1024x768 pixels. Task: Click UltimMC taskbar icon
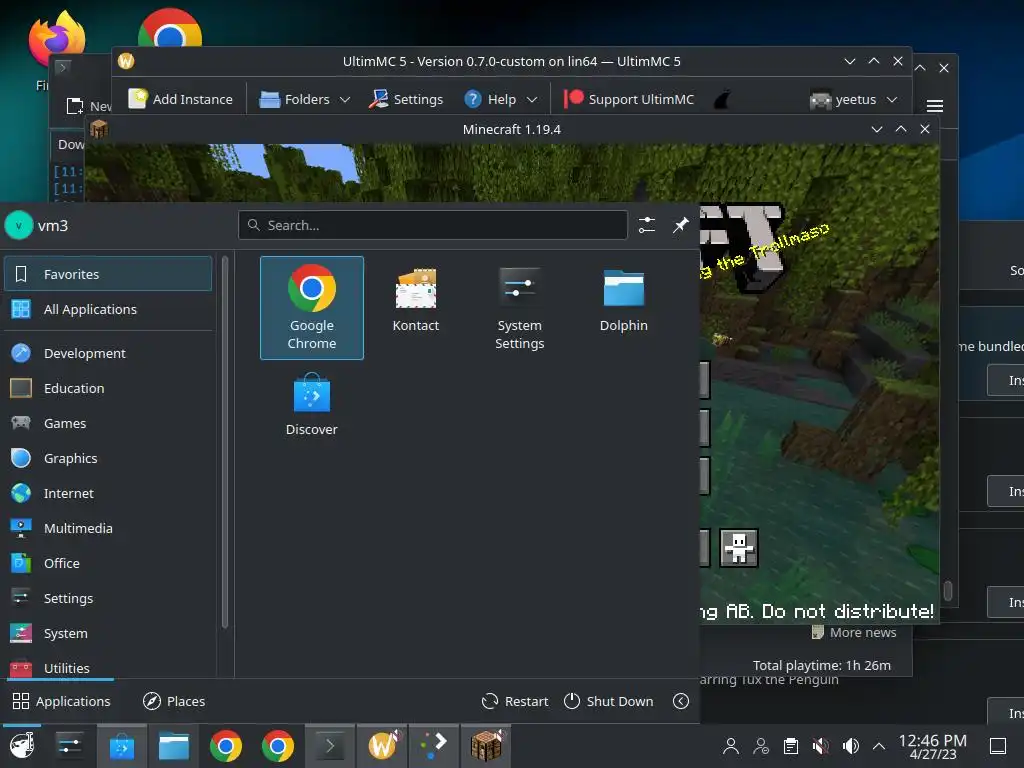(382, 746)
